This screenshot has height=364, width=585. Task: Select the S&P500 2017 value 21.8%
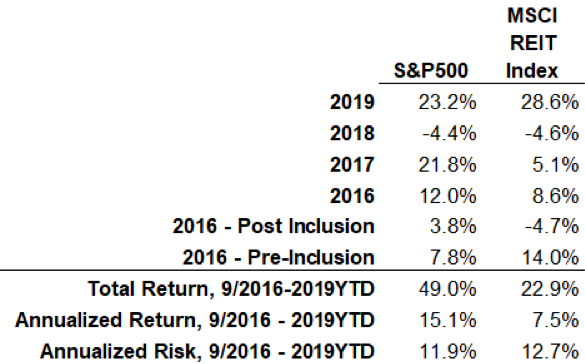click(x=447, y=164)
